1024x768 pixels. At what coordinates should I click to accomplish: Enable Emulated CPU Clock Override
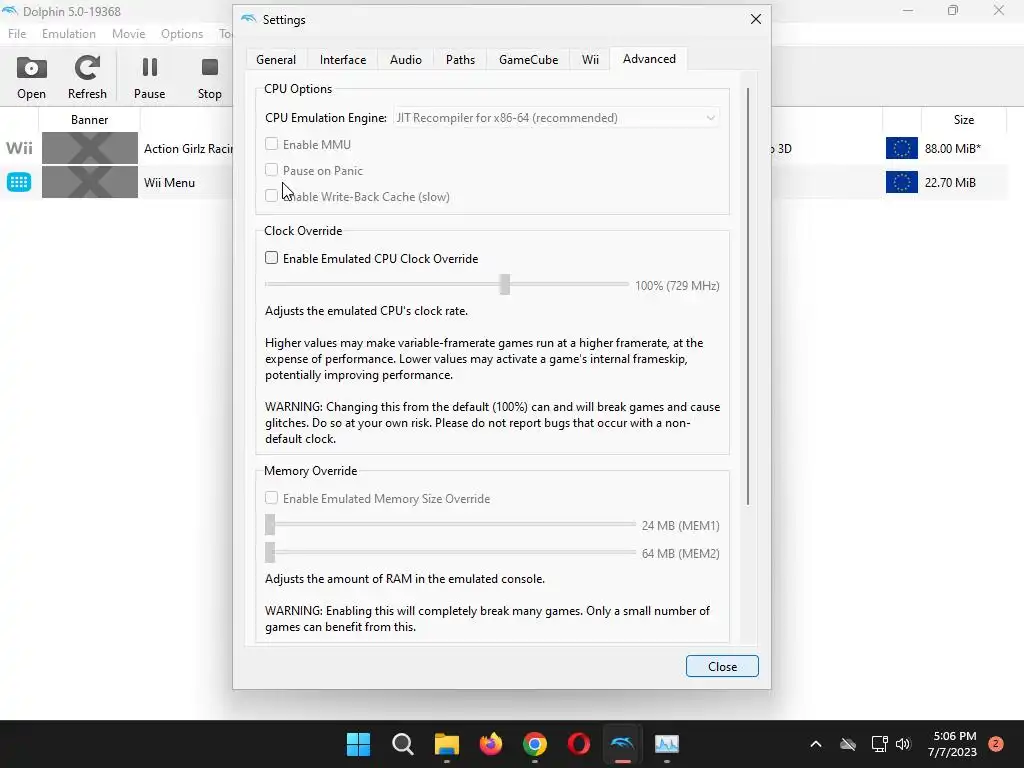272,258
